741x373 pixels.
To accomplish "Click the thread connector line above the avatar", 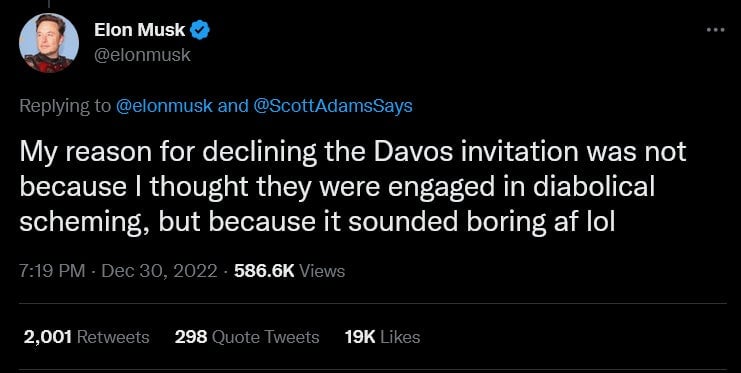I will pos(48,4).
